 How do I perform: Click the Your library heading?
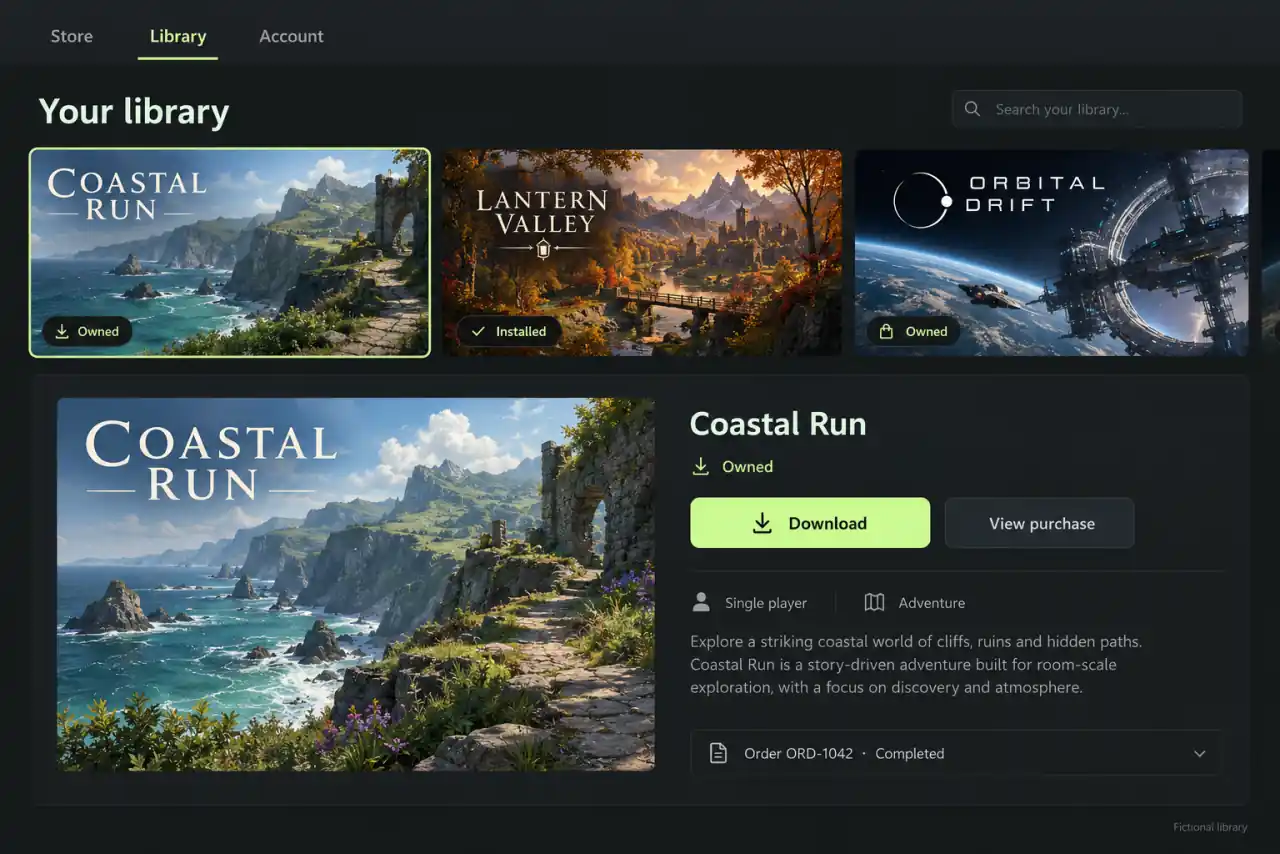click(x=134, y=111)
